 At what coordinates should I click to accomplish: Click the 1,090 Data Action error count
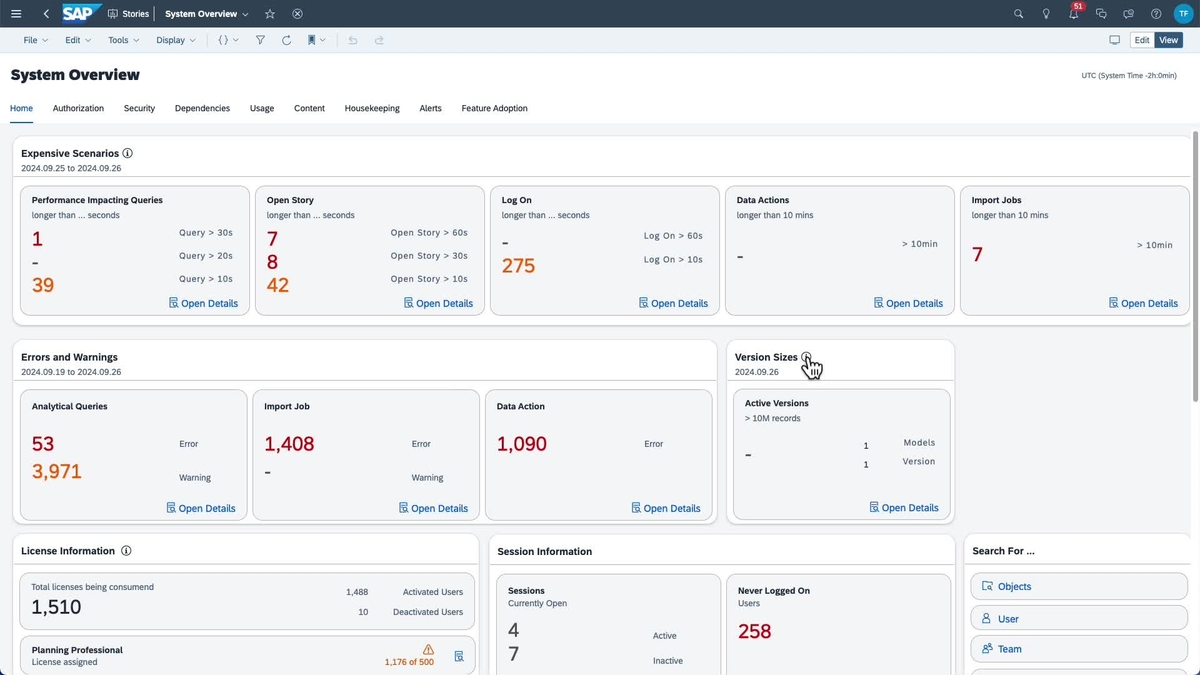522,444
